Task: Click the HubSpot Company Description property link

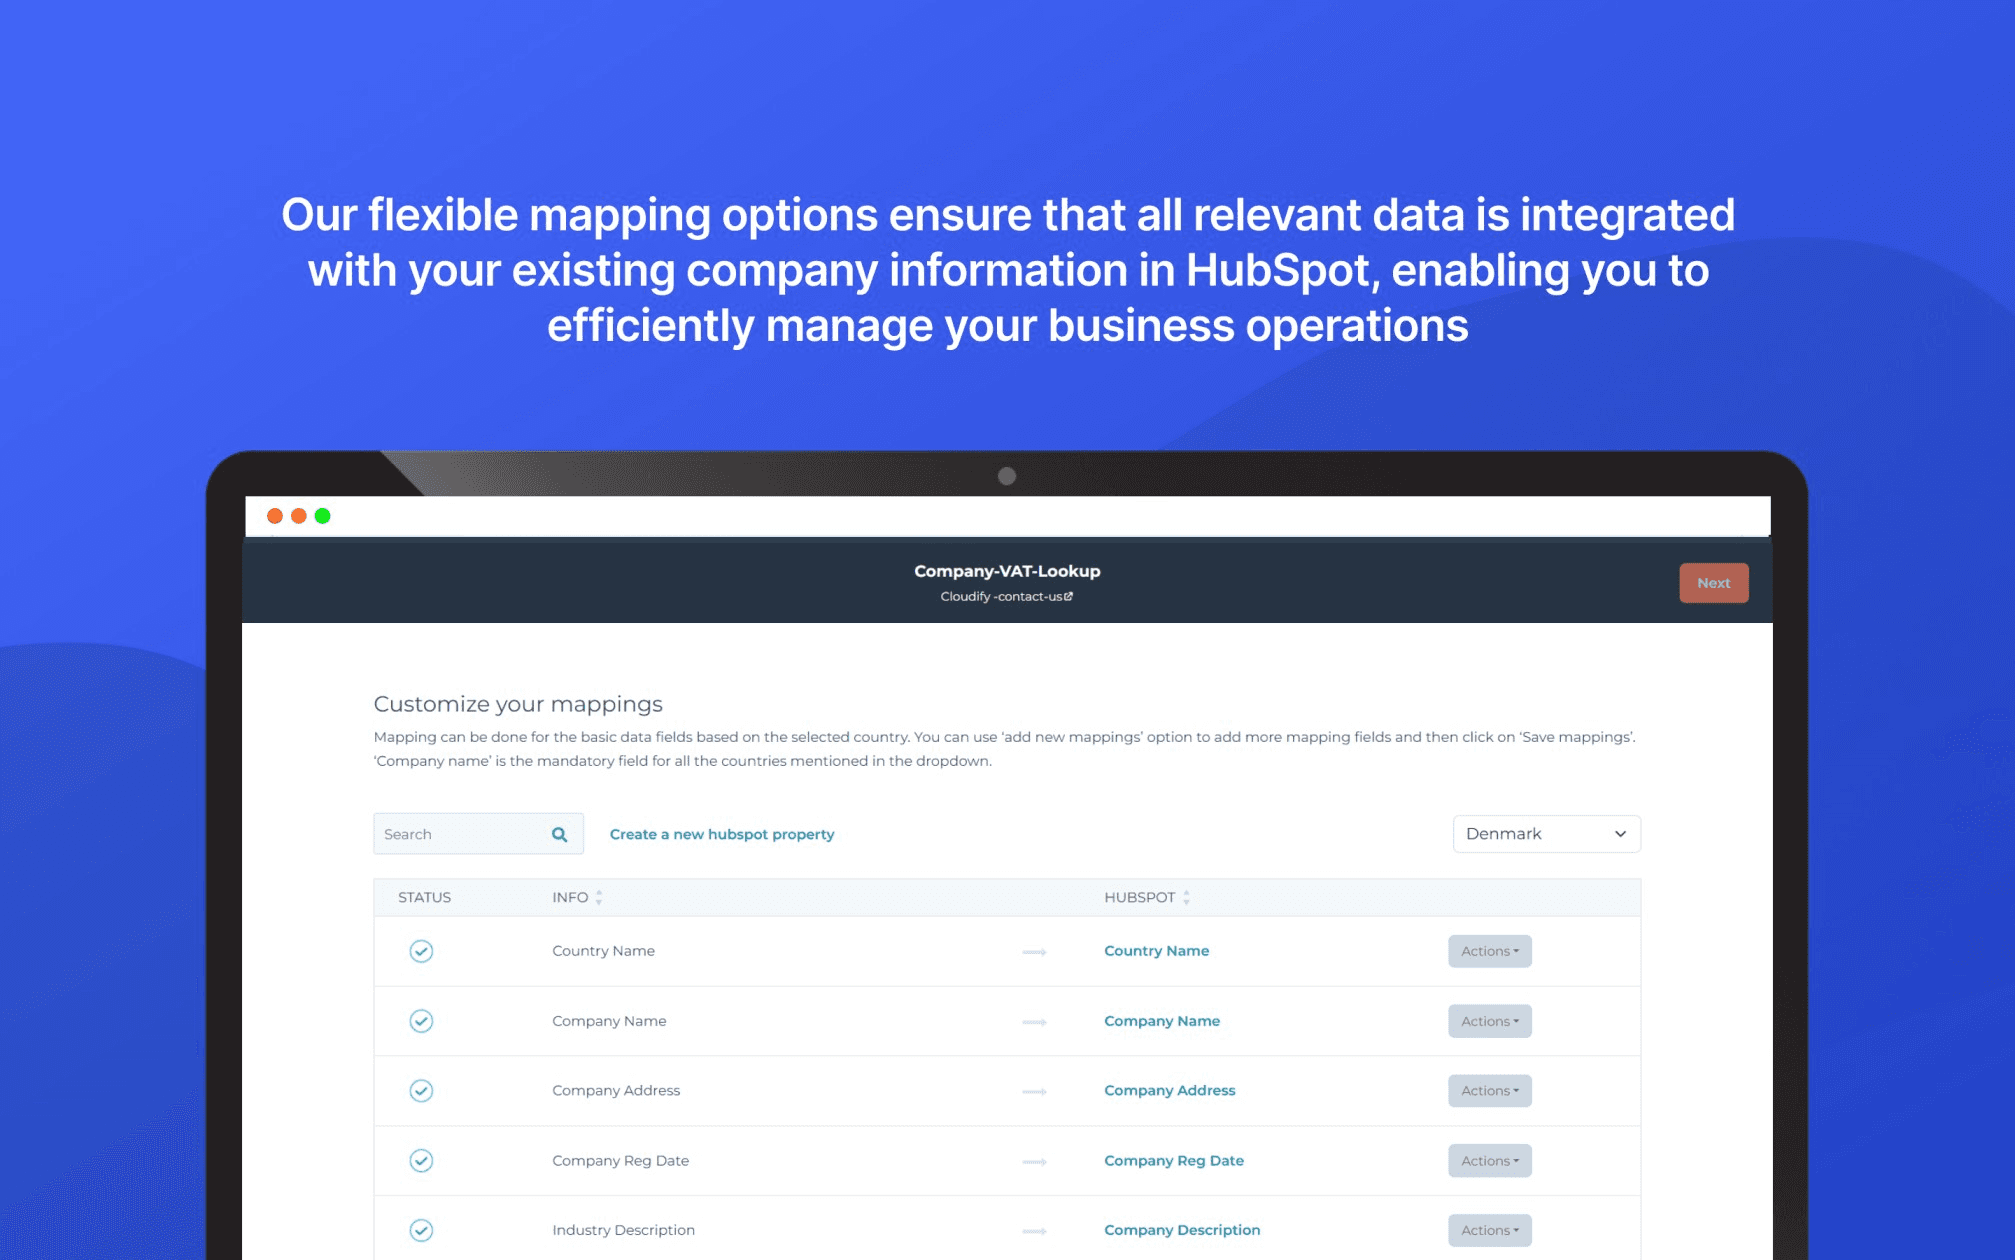Action: 1182,1230
